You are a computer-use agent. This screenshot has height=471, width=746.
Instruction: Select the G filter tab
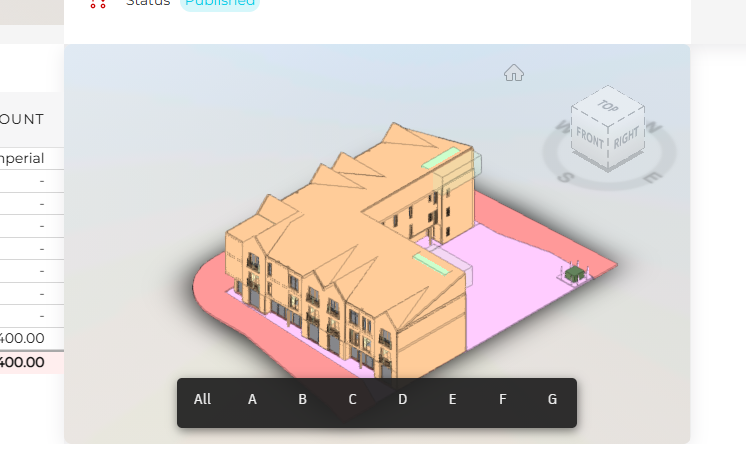click(552, 399)
